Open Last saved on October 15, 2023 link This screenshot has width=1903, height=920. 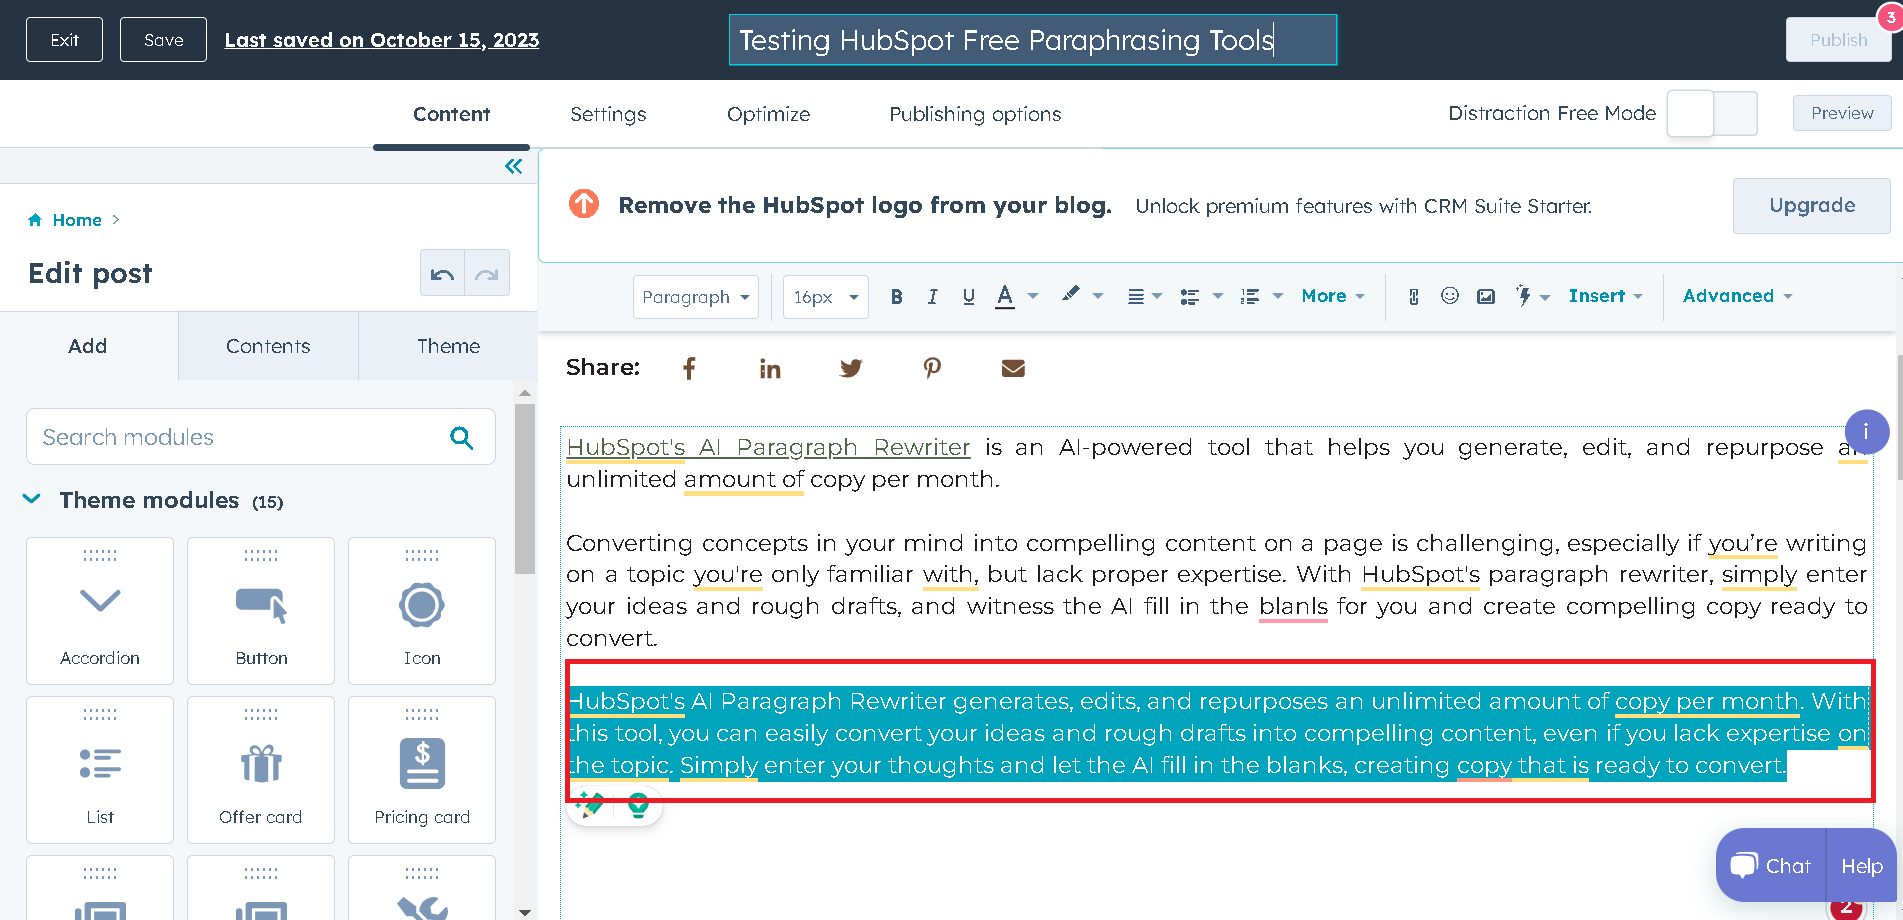pos(382,40)
